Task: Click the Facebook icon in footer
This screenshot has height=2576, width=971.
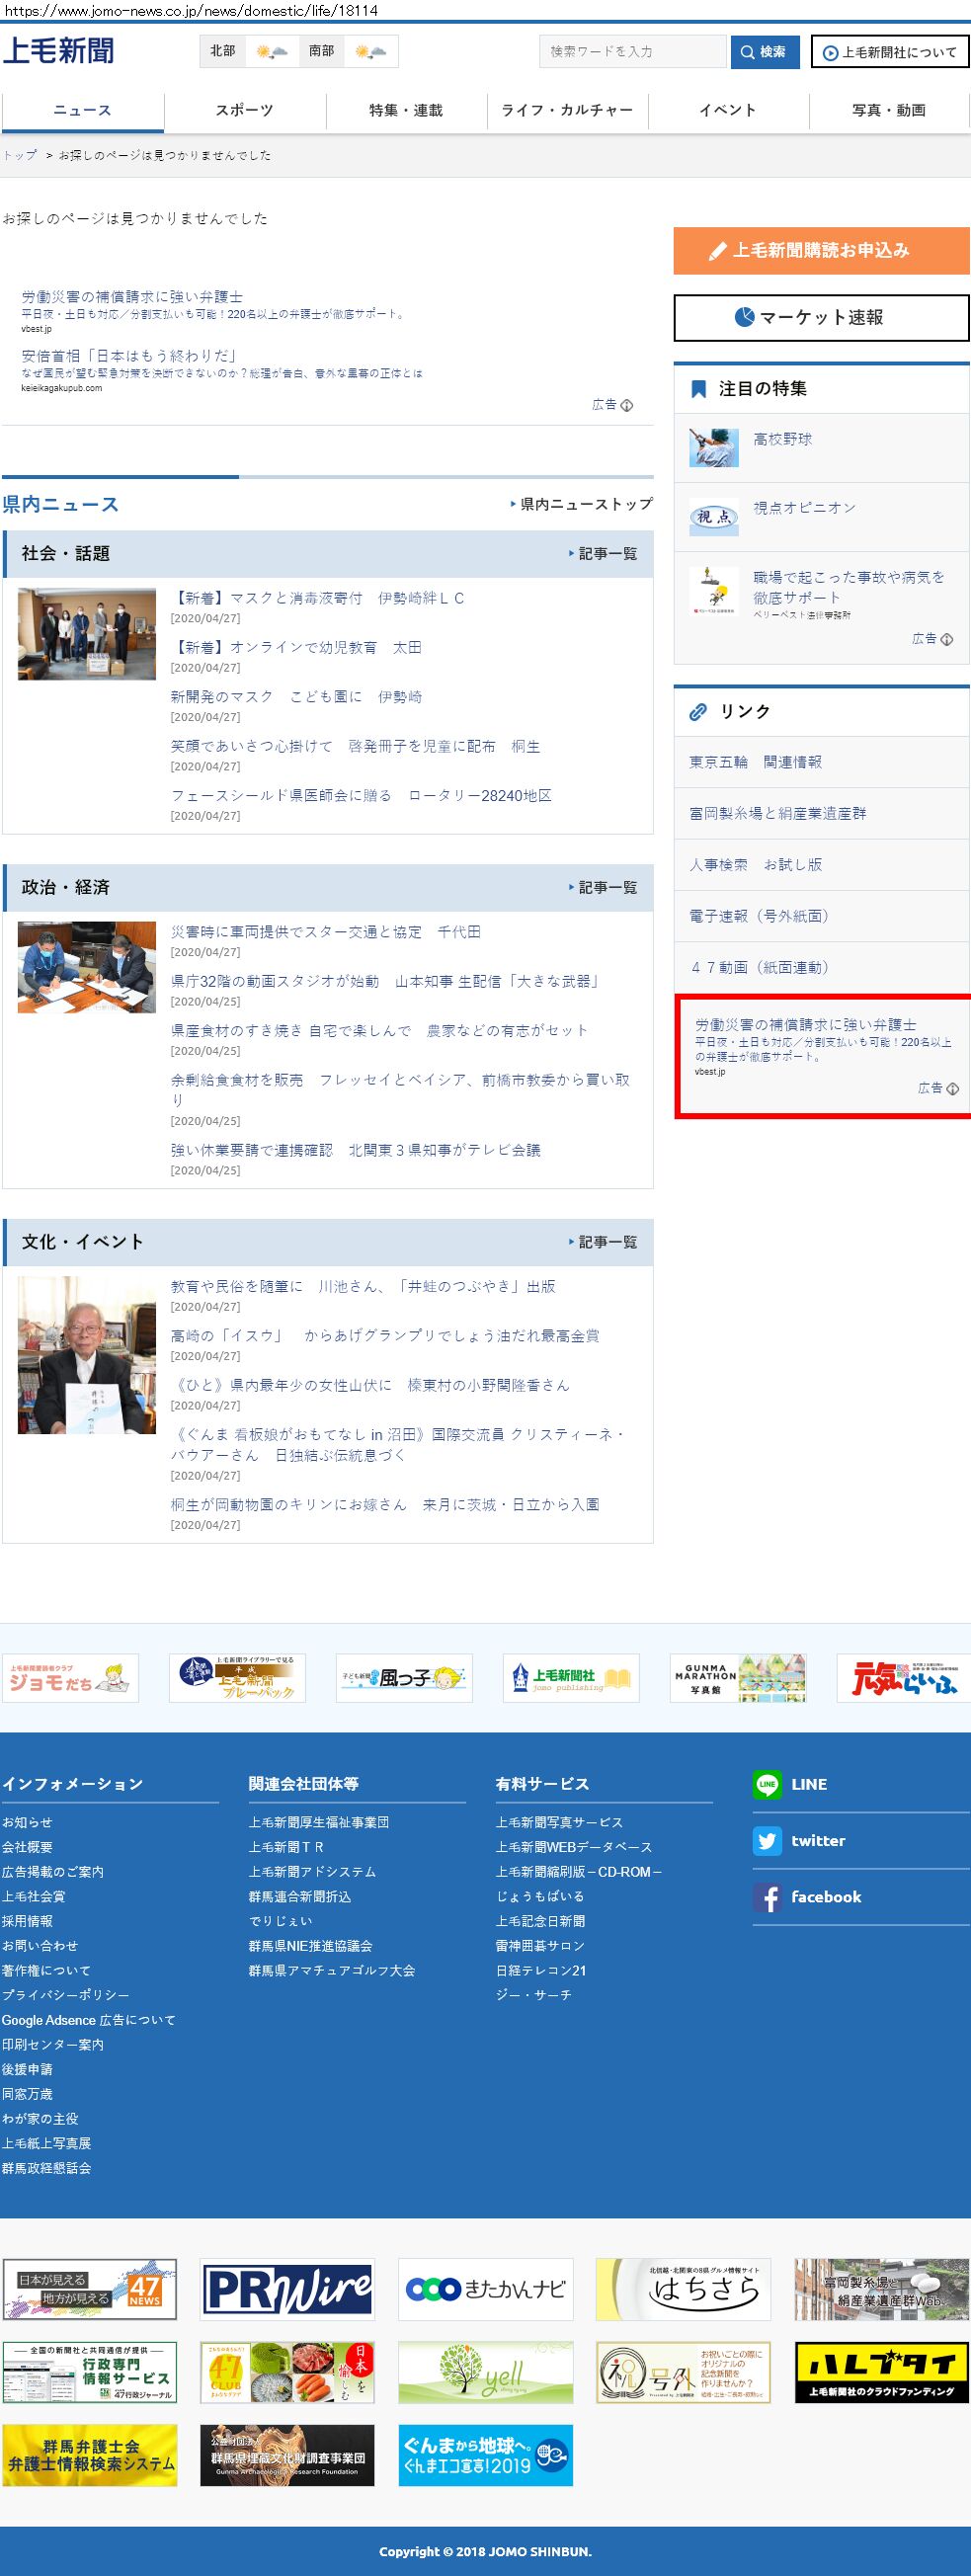Action: (767, 1897)
